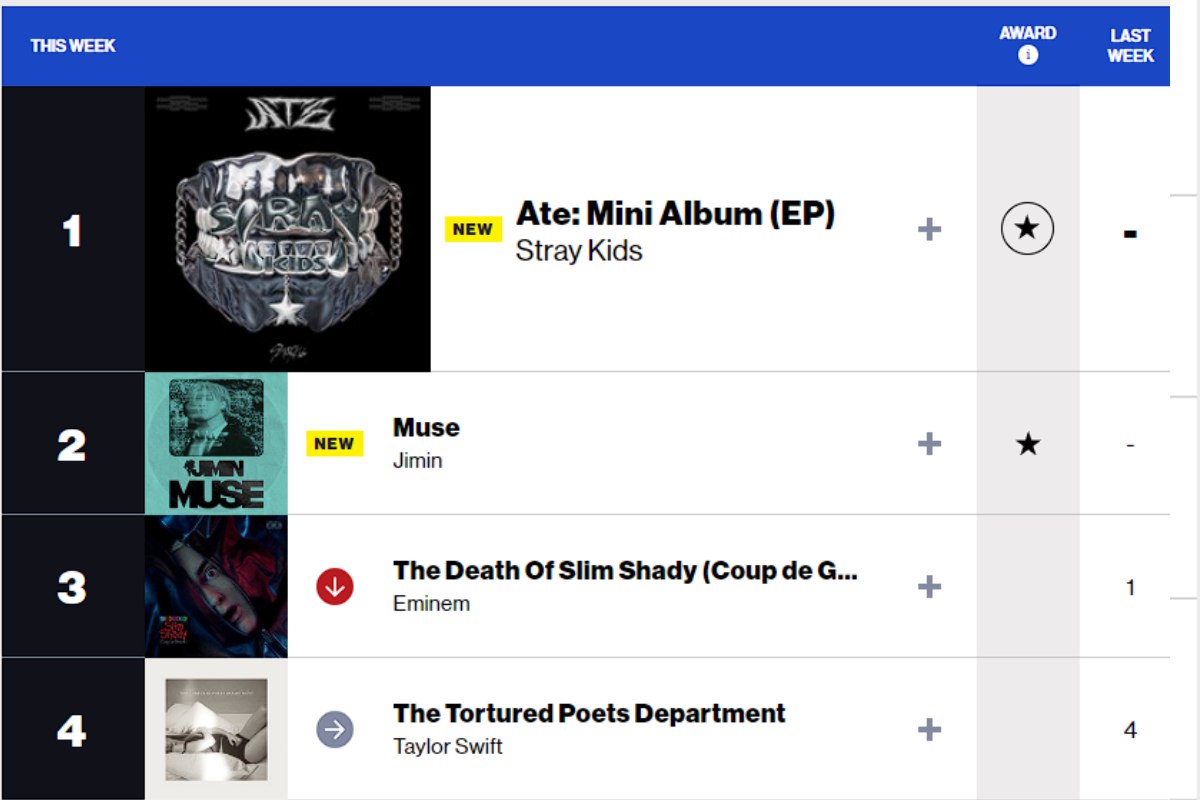Click last week's position number for Eminem
Image resolution: width=1200 pixels, height=800 pixels.
pos(1129,587)
